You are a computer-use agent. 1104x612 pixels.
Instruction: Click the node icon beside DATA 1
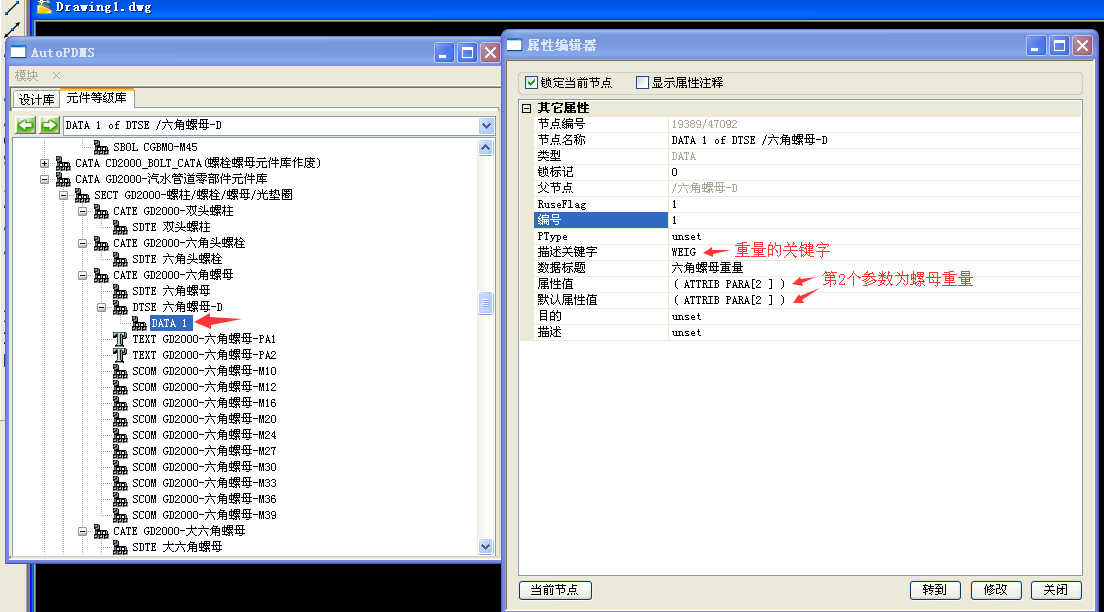[x=139, y=323]
